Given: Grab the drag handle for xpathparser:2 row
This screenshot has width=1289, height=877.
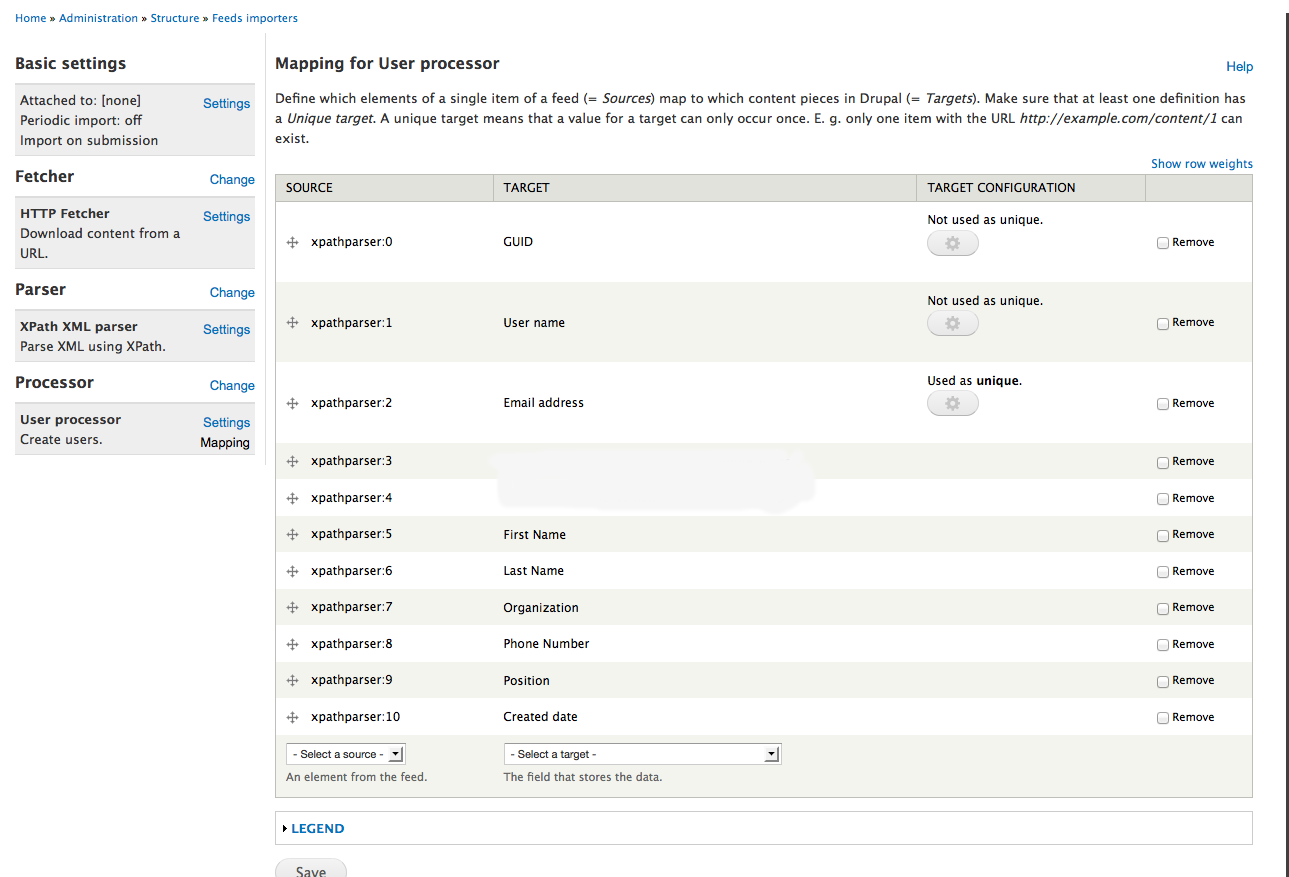Looking at the screenshot, I should coord(293,403).
